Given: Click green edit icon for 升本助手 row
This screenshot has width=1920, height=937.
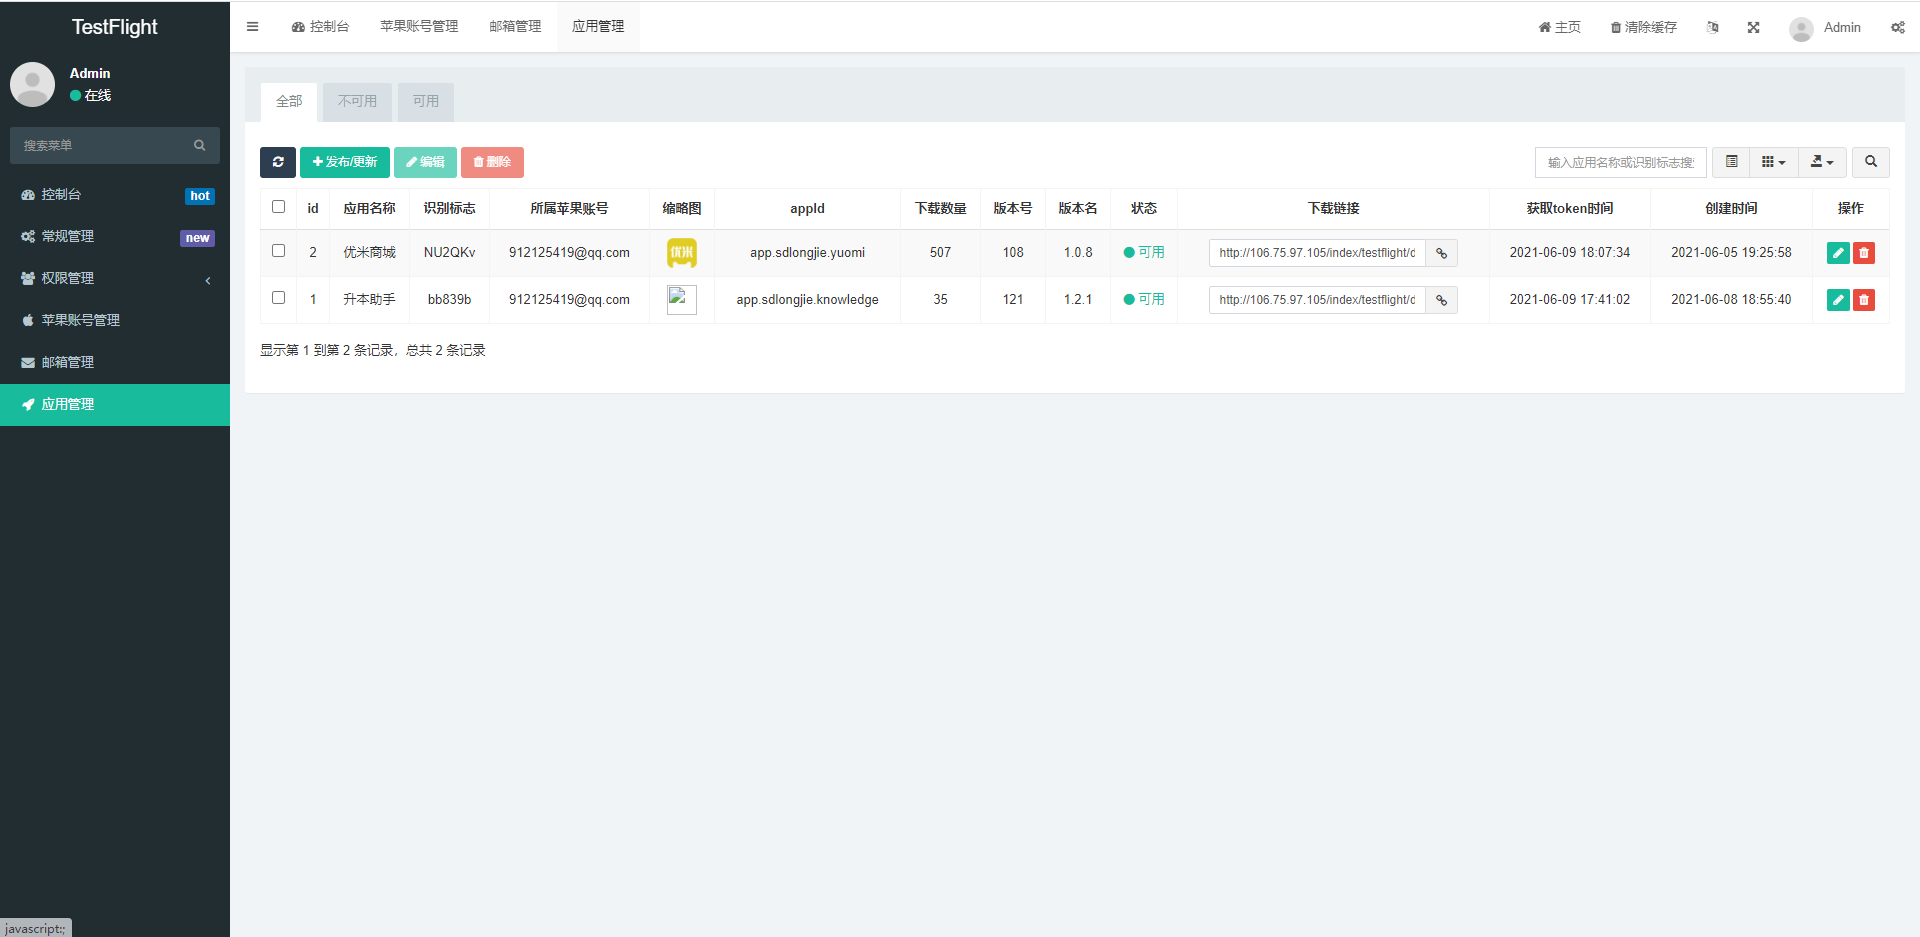Looking at the screenshot, I should (x=1837, y=300).
